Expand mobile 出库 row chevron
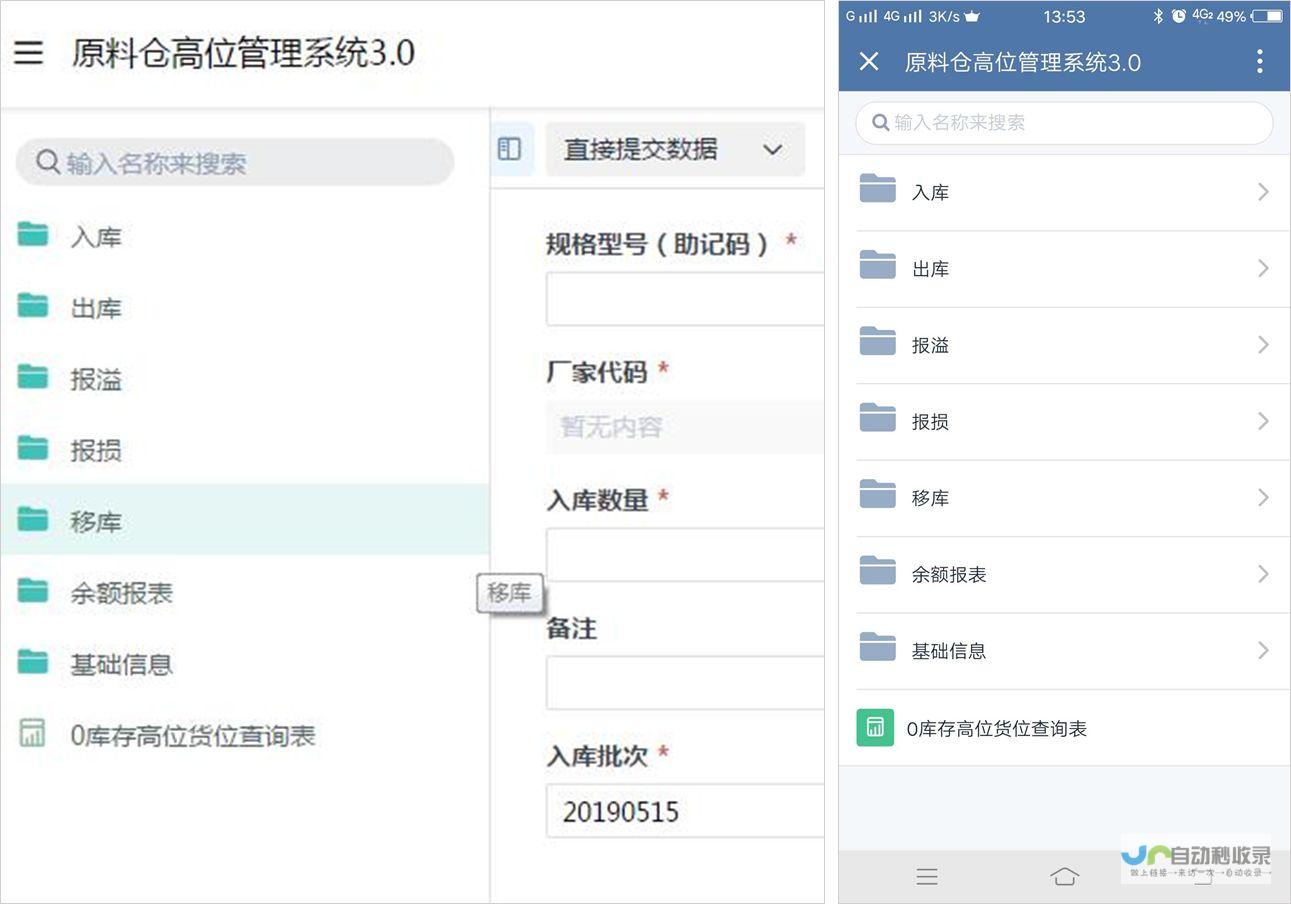This screenshot has height=904, width=1291. pos(1263,268)
